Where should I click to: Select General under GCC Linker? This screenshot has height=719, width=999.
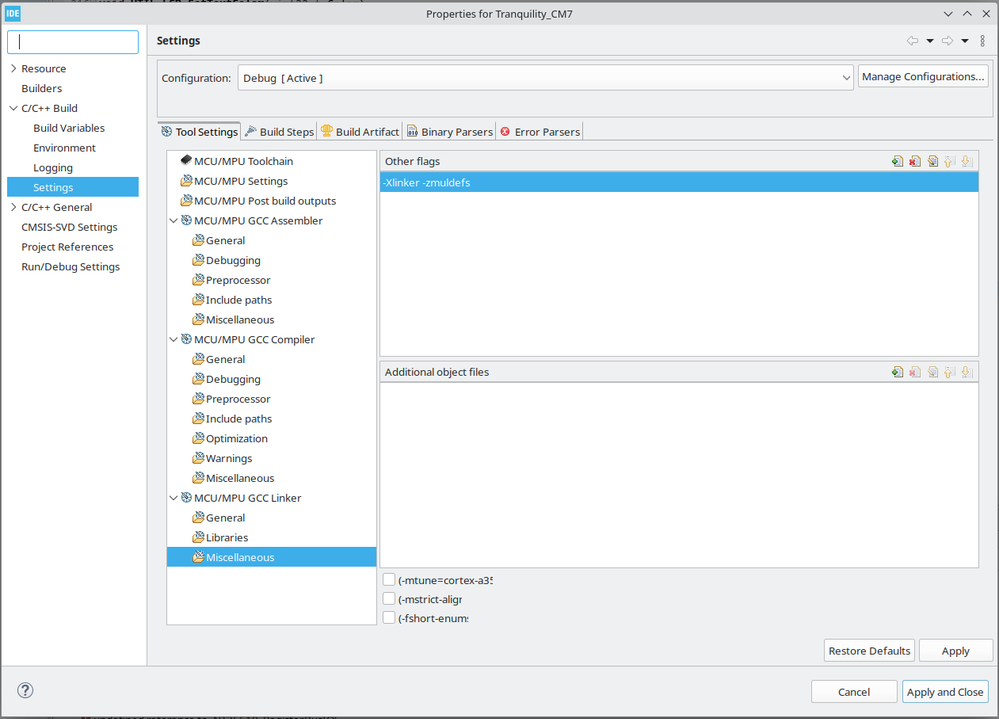(x=225, y=518)
